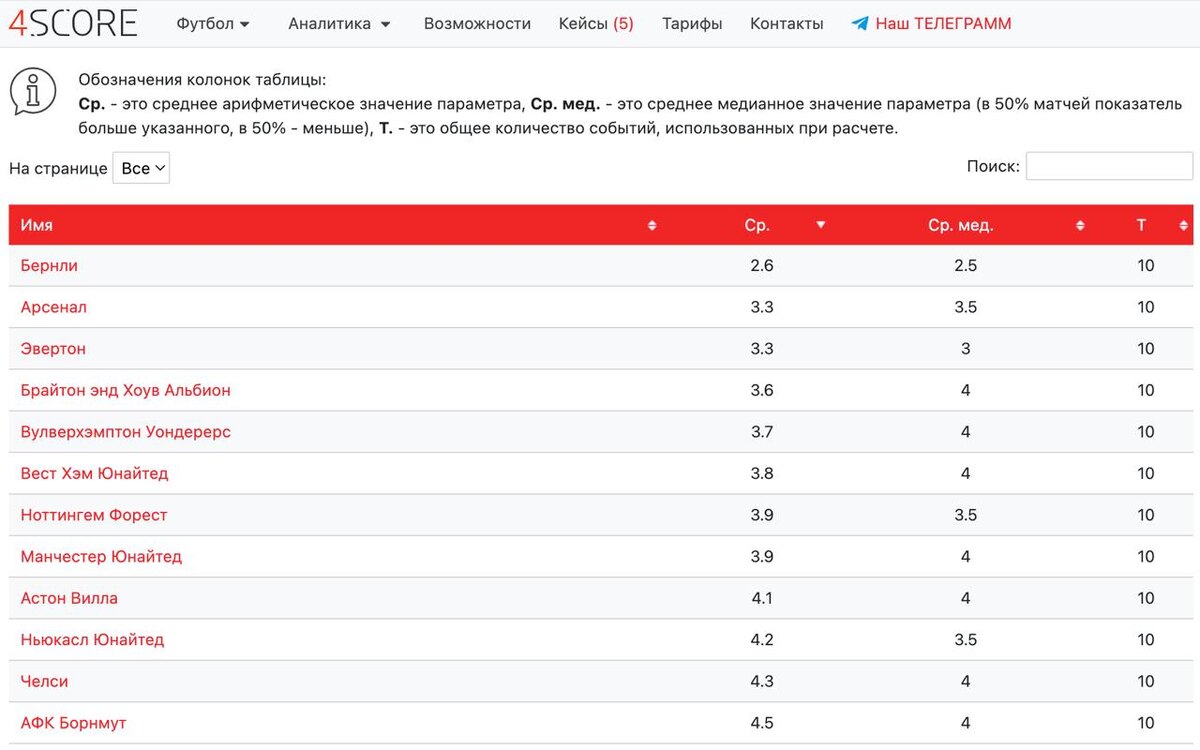Click the Ср. мед. column header label
1200x750 pixels.
coord(961,226)
